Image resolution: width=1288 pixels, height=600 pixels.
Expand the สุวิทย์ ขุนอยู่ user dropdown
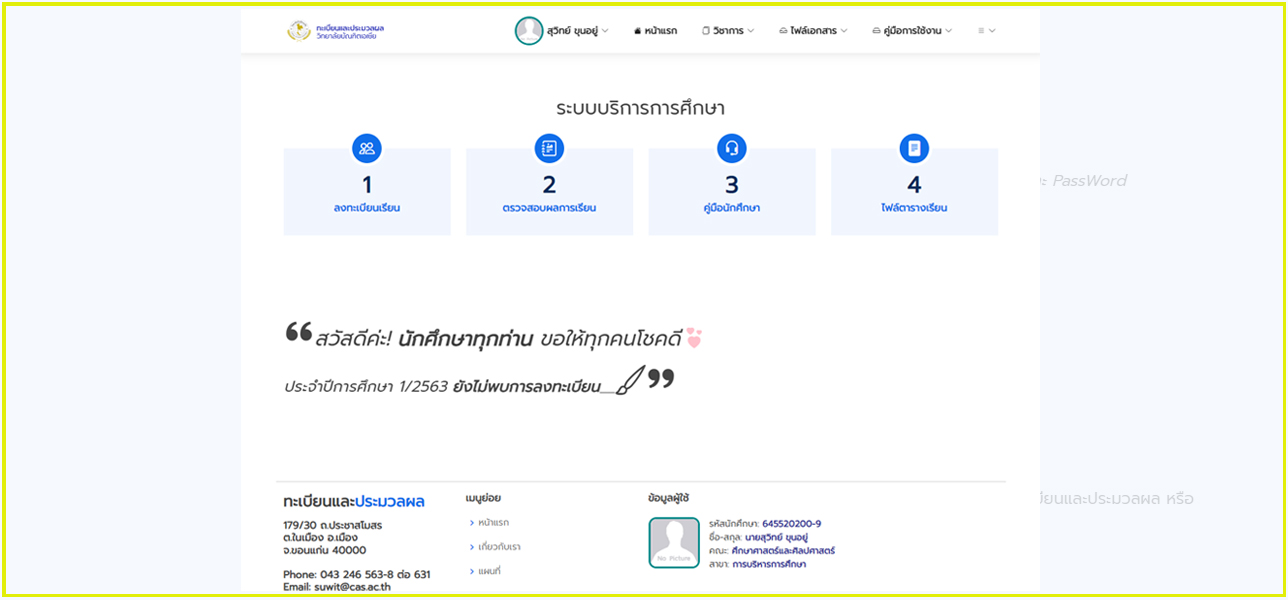point(584,31)
